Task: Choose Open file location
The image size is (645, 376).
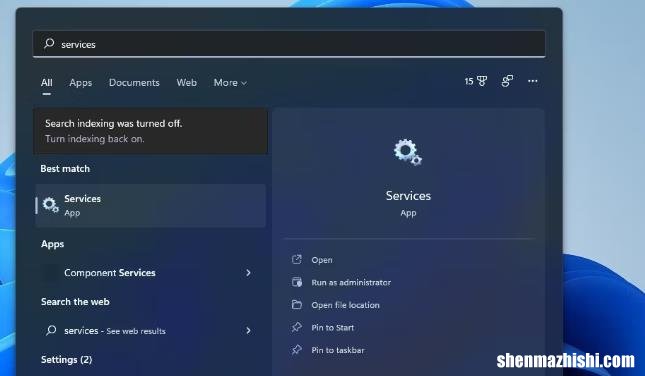Action: coord(345,305)
